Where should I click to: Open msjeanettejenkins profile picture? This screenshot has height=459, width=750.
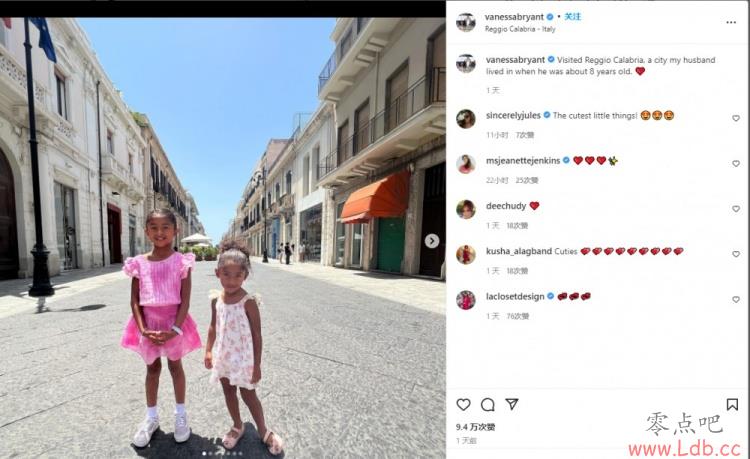(466, 164)
